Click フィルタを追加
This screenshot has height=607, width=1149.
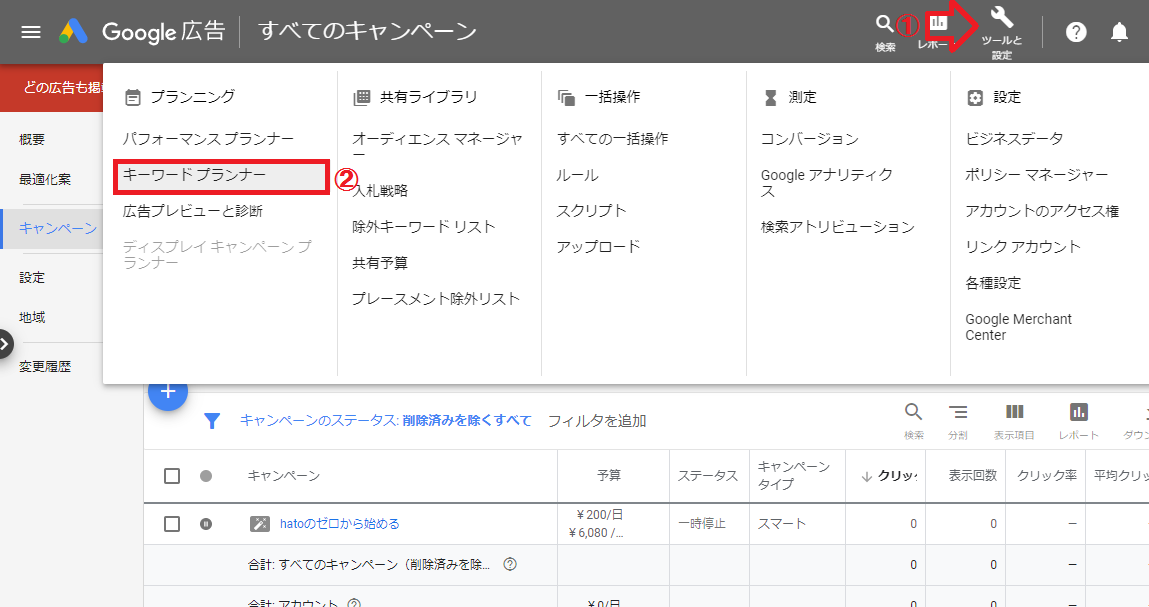click(x=596, y=421)
